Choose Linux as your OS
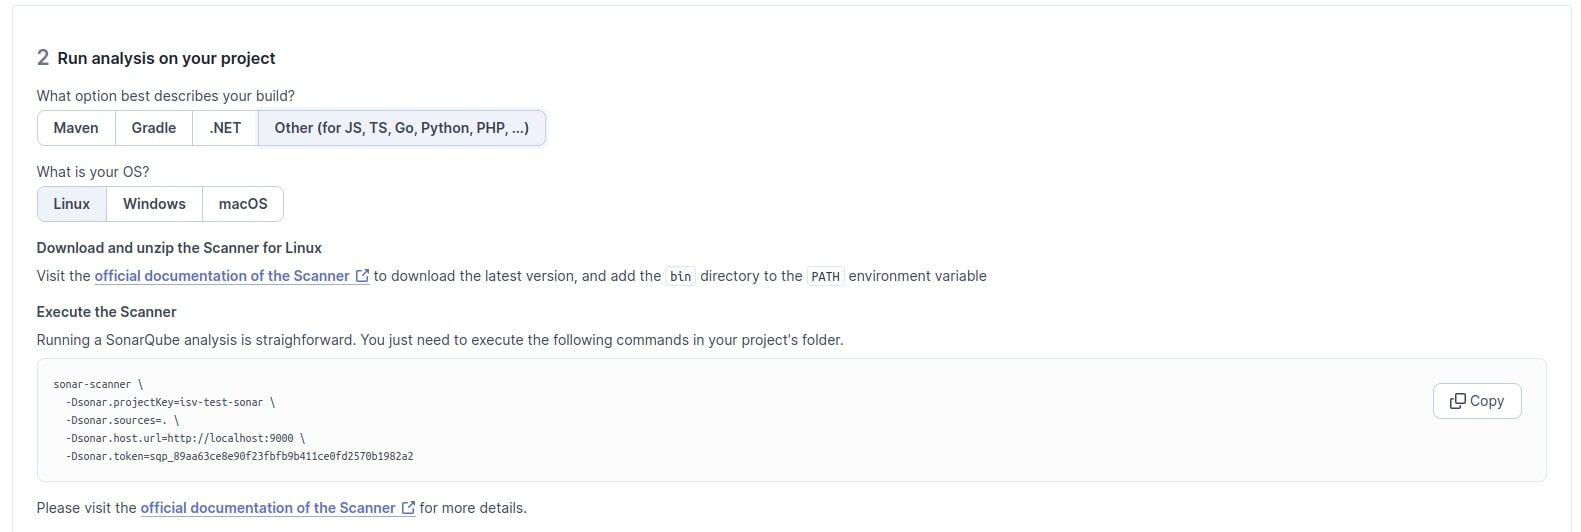 click(x=72, y=204)
